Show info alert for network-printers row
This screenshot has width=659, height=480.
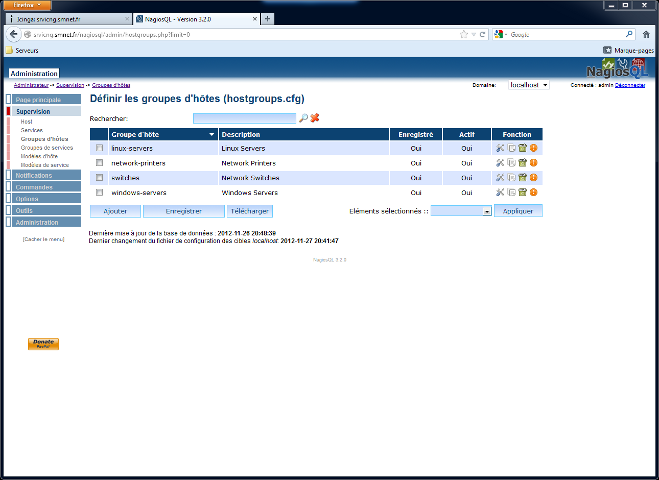coord(533,163)
